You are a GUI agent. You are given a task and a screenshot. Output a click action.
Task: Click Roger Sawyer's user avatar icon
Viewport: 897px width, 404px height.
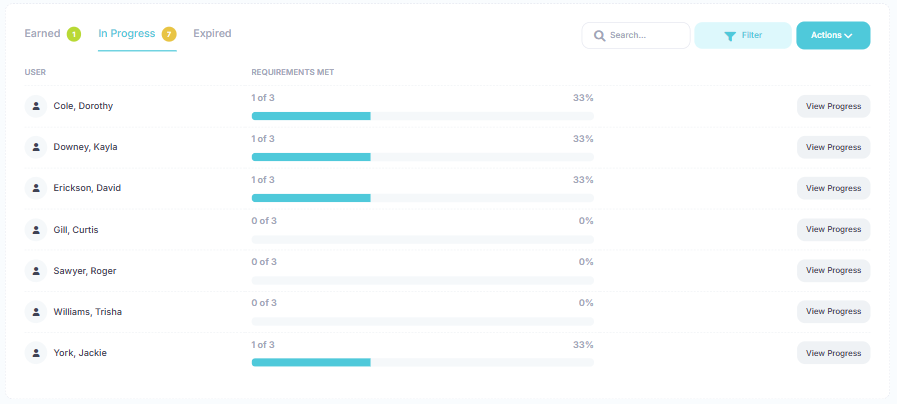pos(36,271)
